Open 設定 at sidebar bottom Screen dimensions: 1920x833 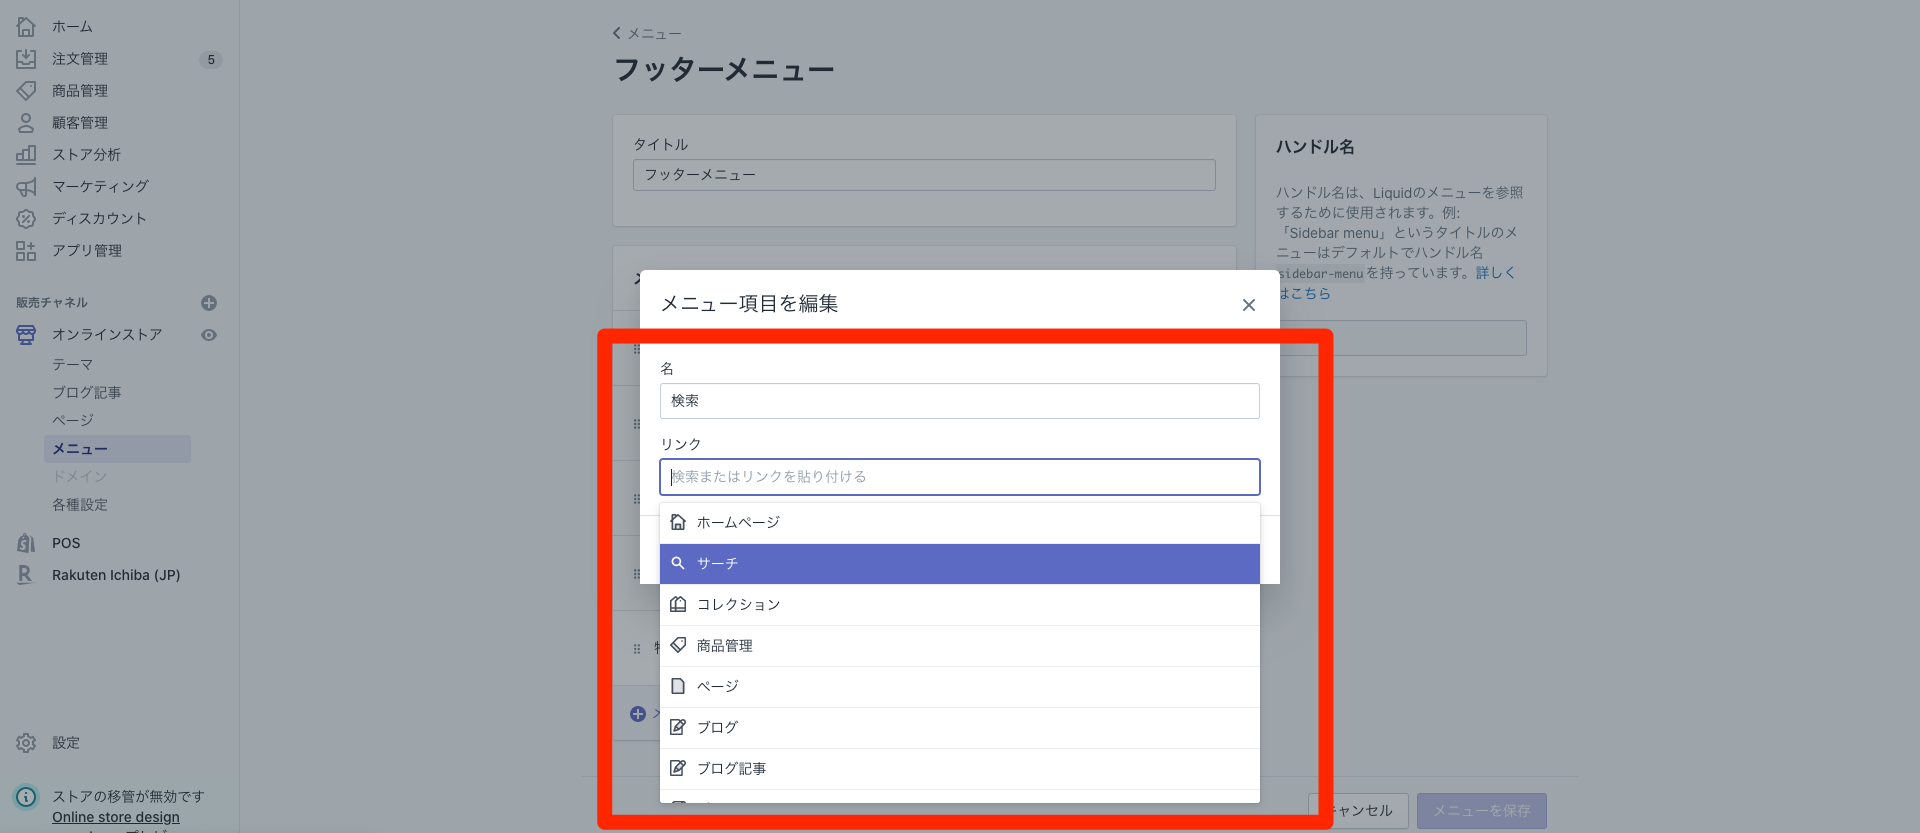[x=66, y=743]
